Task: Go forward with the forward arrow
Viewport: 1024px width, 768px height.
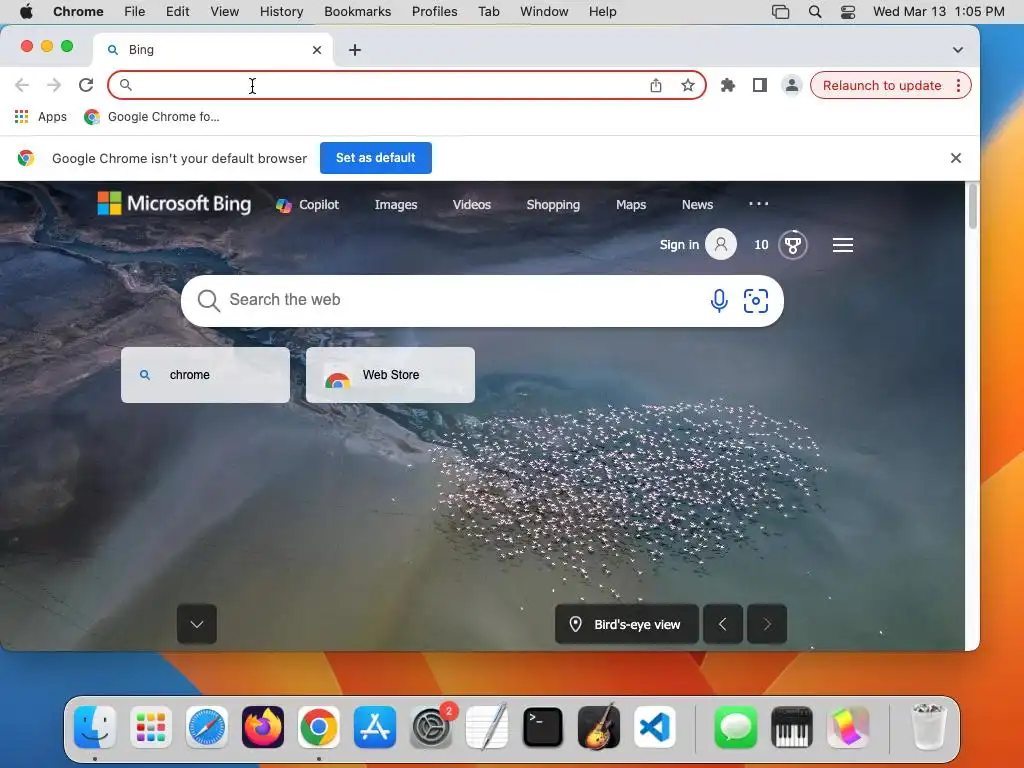Action: [x=54, y=85]
